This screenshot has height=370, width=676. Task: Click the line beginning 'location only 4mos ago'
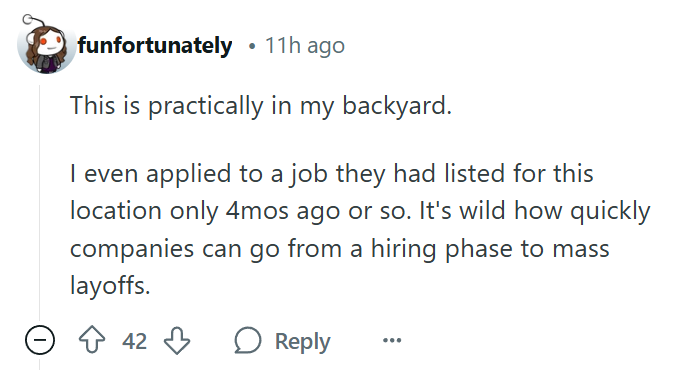point(360,211)
